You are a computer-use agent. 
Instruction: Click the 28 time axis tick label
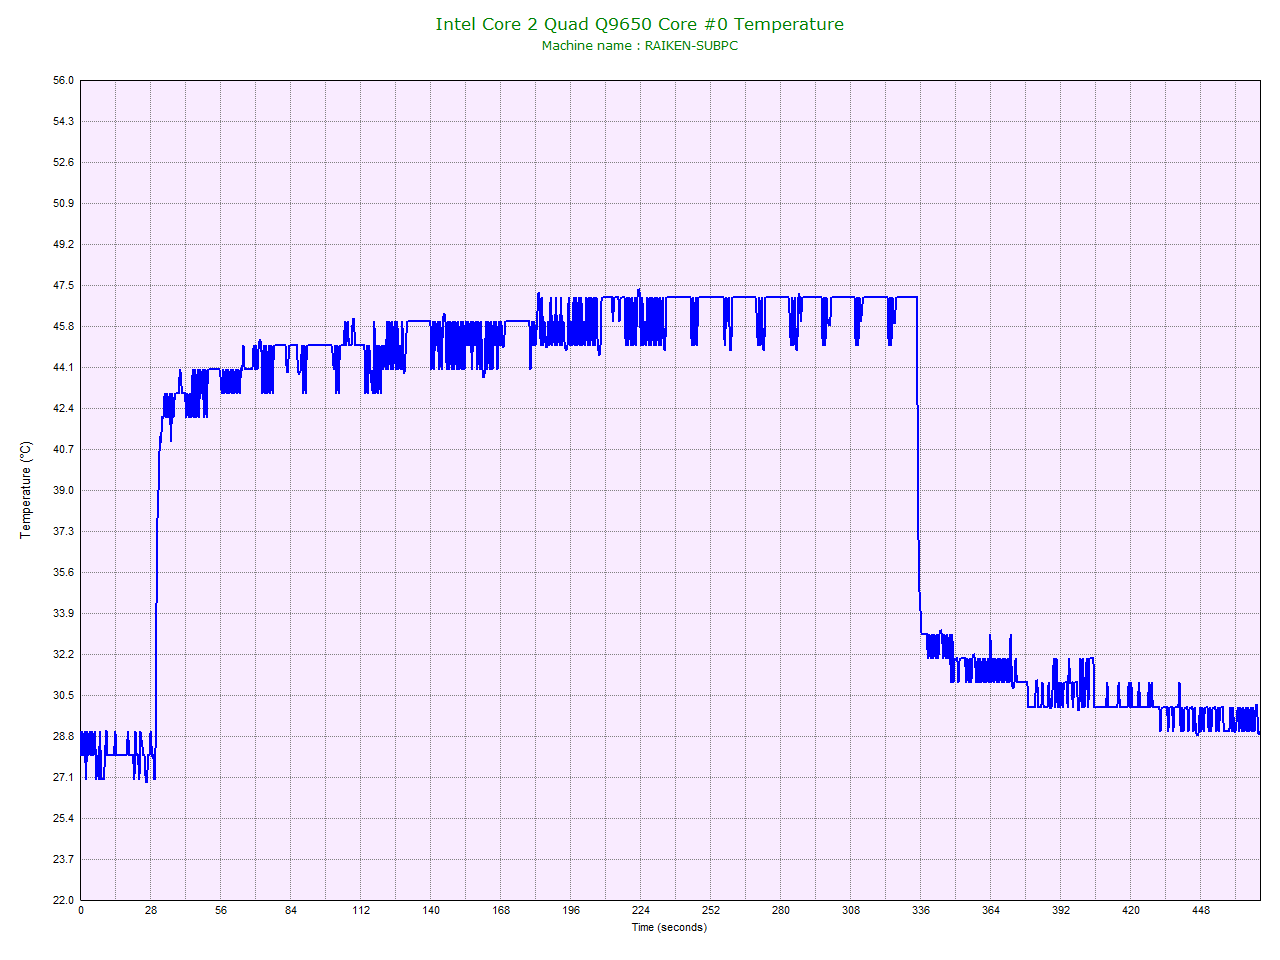point(151,910)
